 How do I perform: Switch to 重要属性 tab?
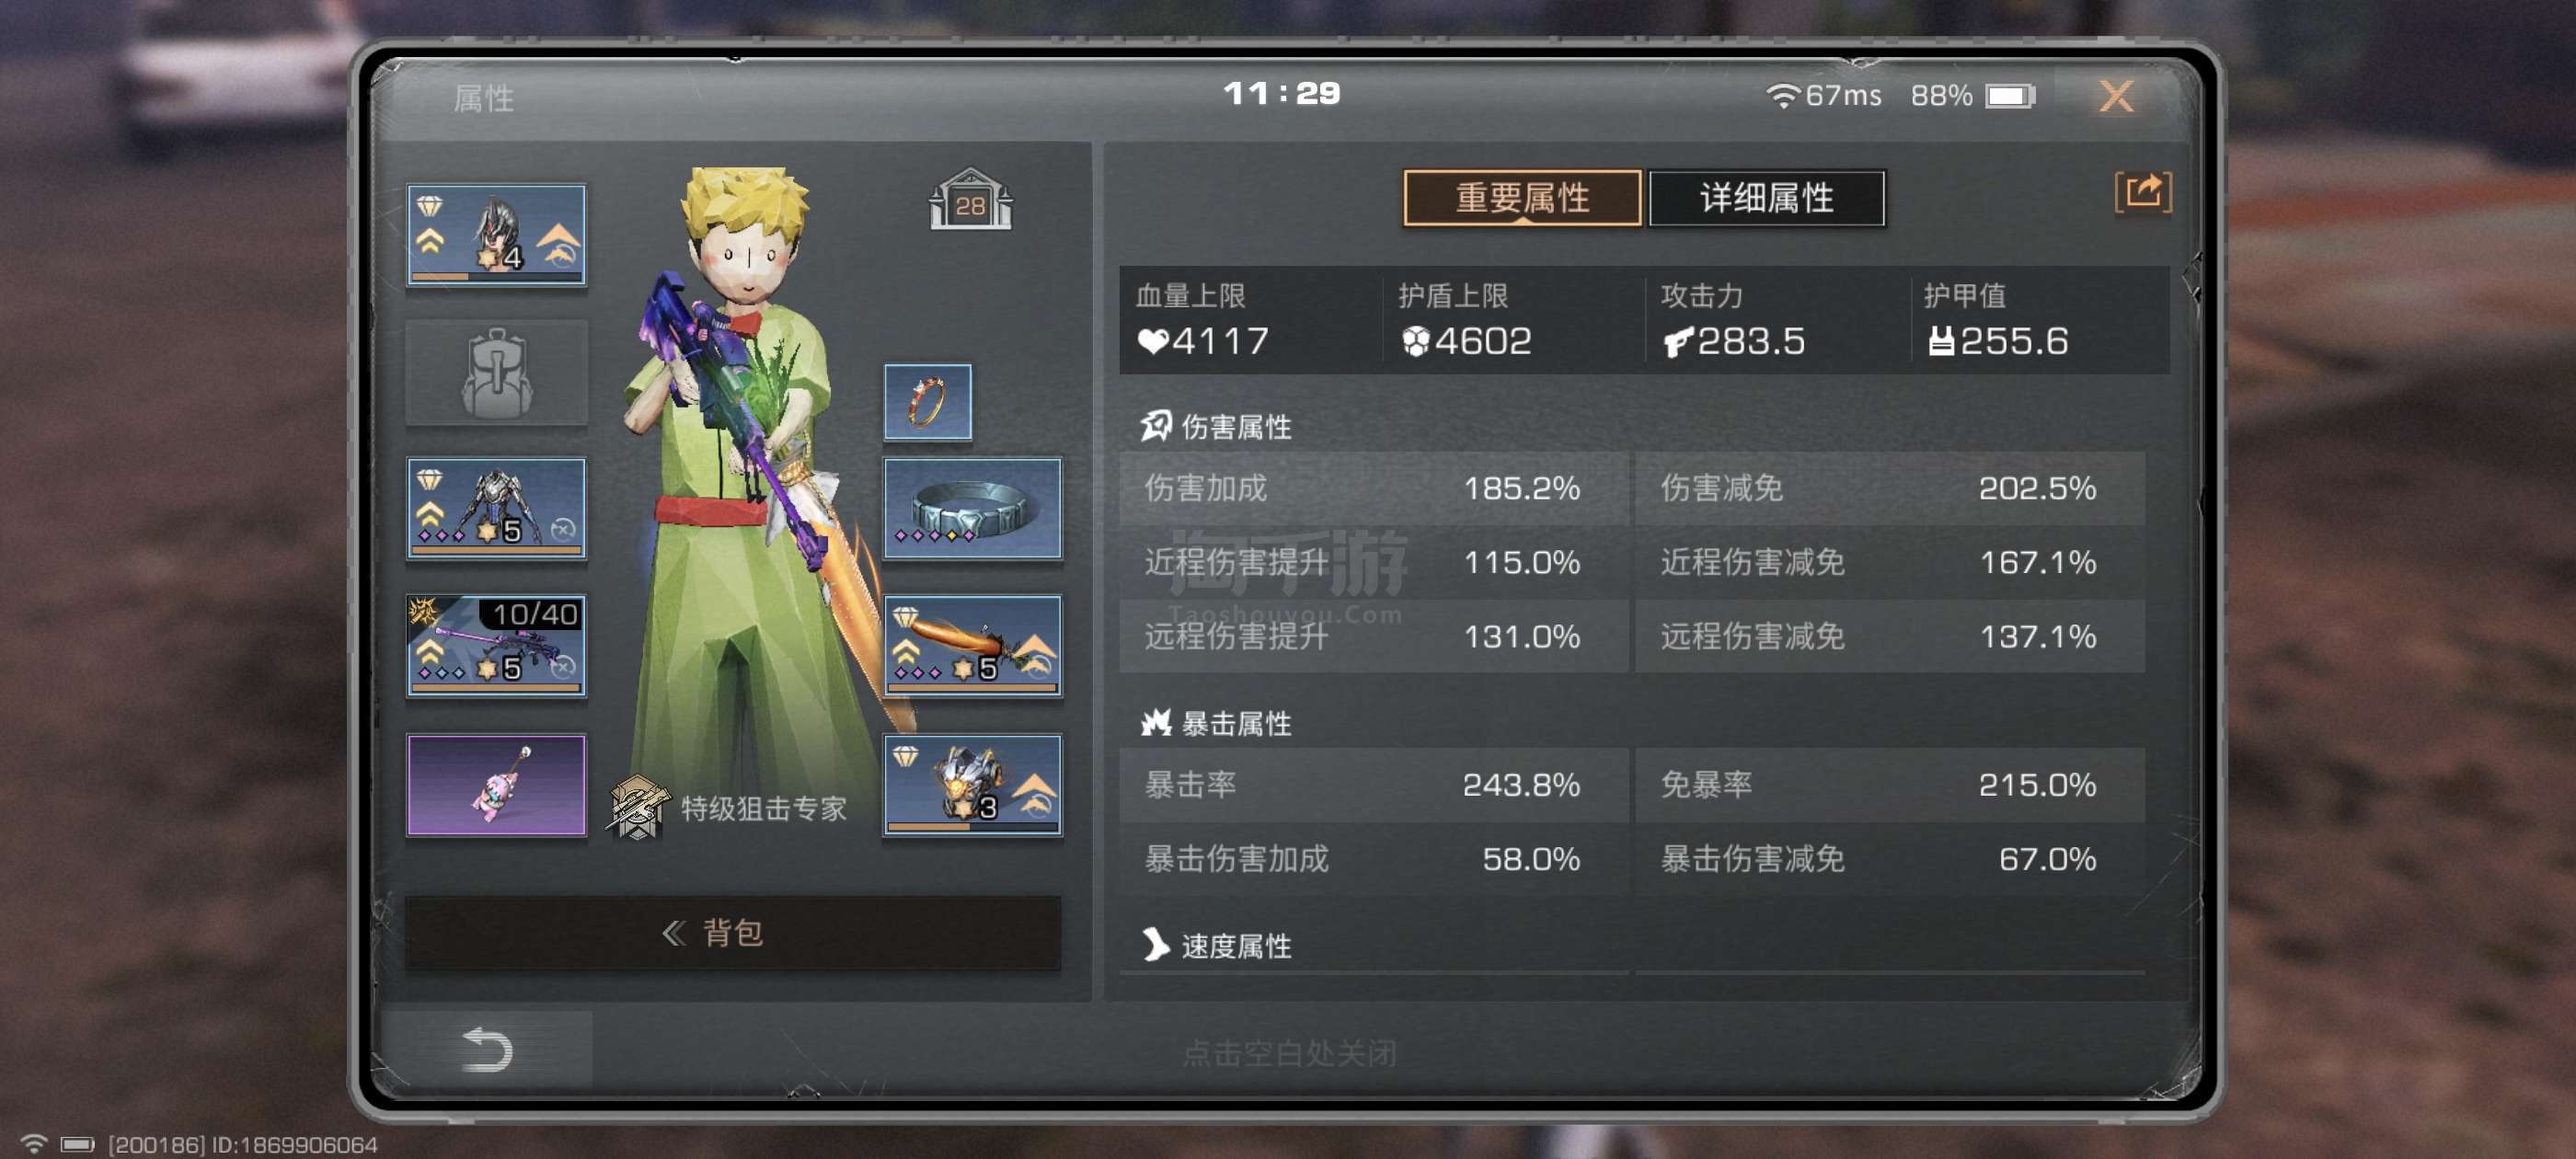(1522, 198)
